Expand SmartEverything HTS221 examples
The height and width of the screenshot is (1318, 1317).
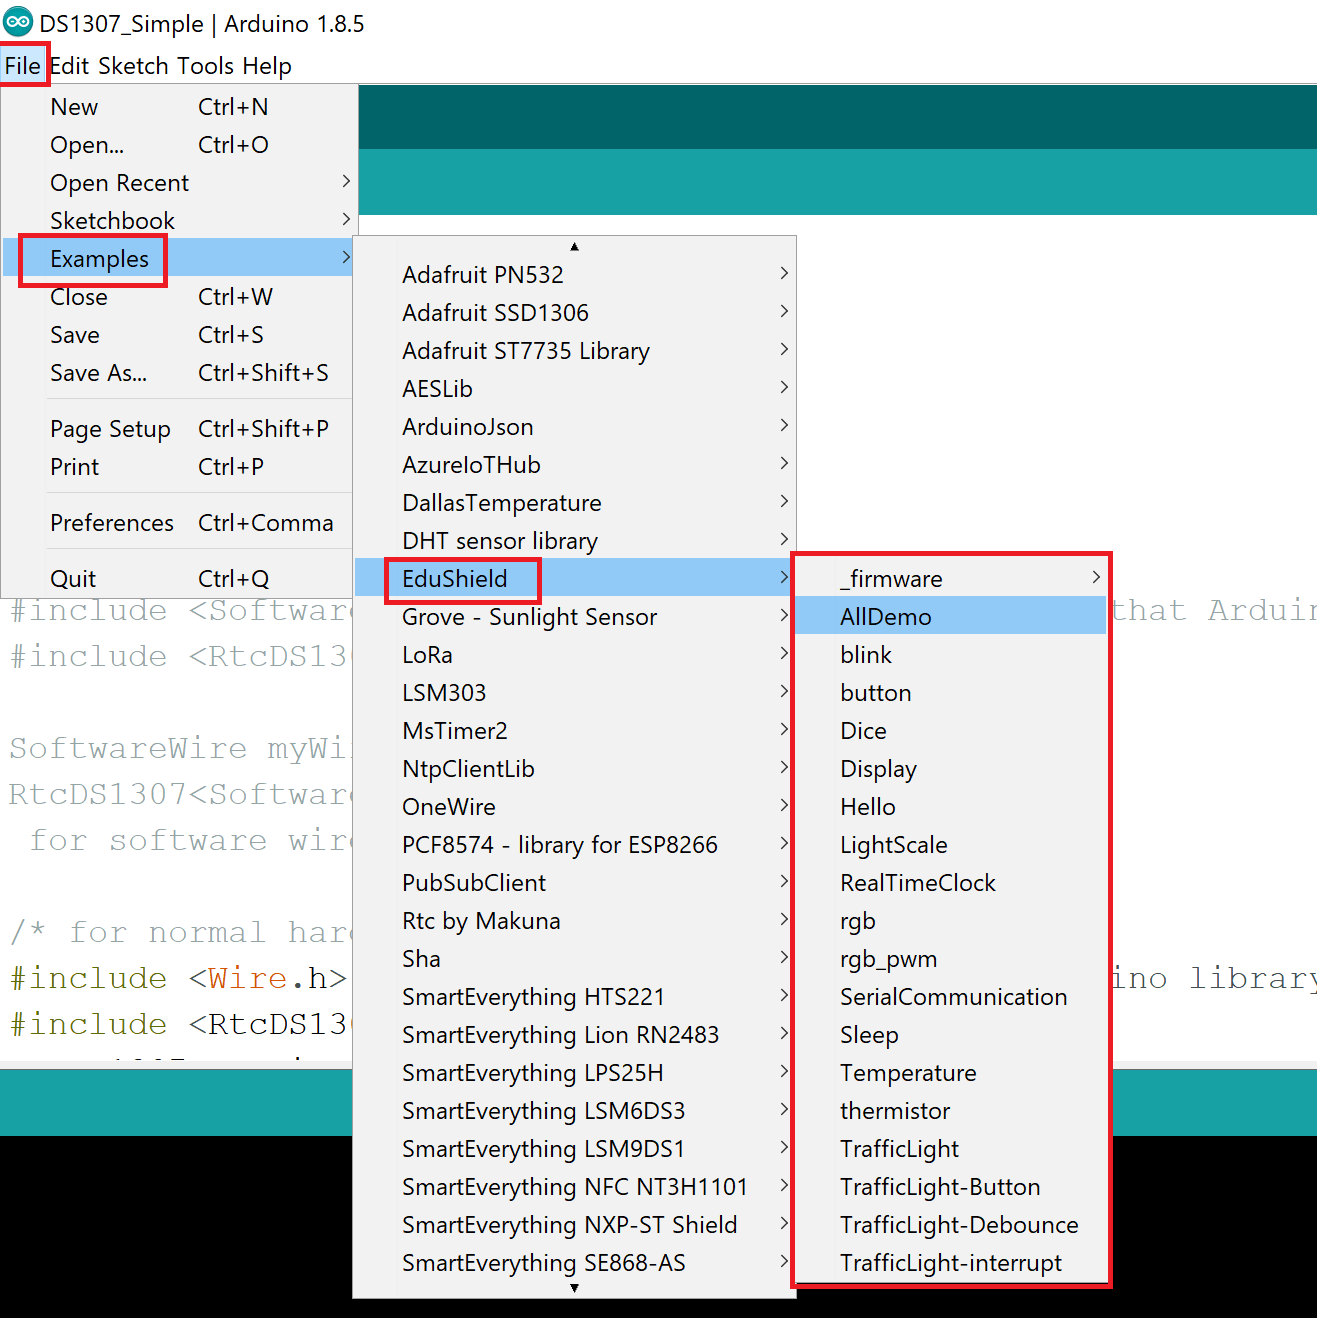pyautogui.click(x=575, y=997)
